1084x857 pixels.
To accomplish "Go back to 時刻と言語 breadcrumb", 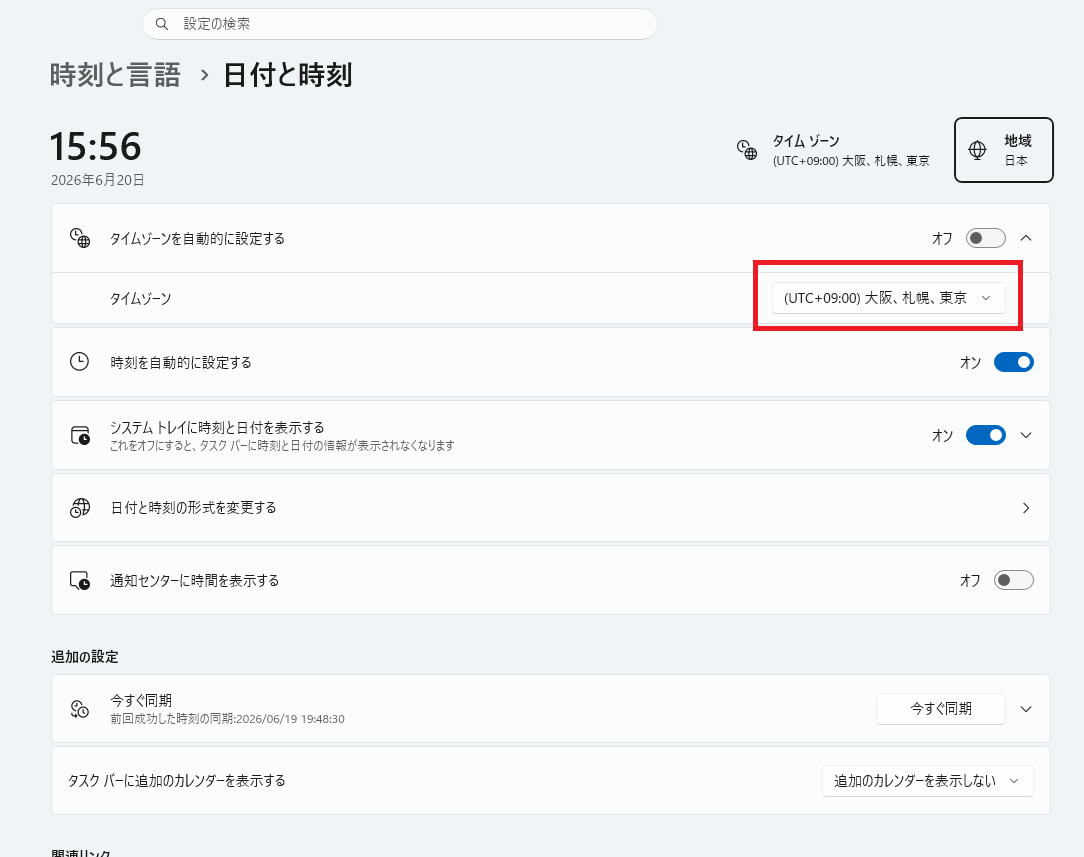I will [115, 75].
